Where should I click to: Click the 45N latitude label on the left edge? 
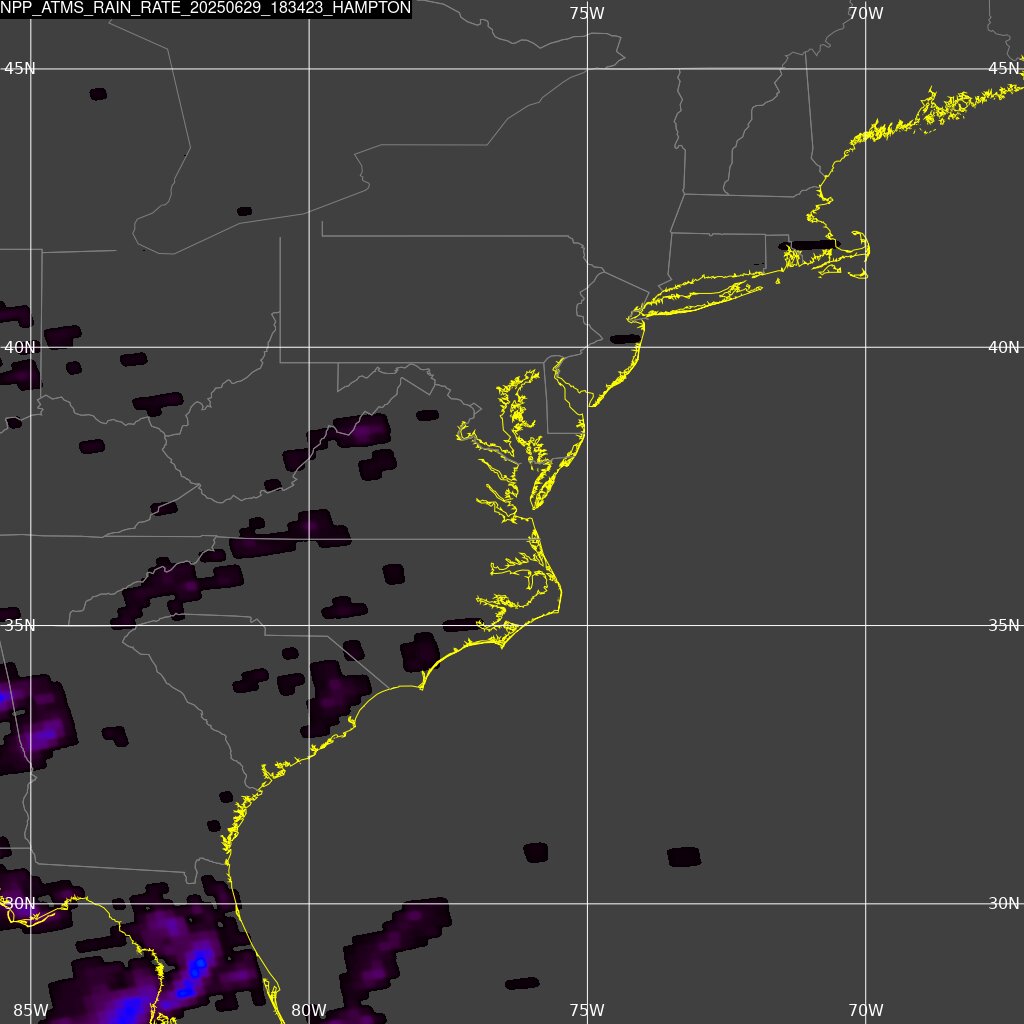tap(20, 69)
